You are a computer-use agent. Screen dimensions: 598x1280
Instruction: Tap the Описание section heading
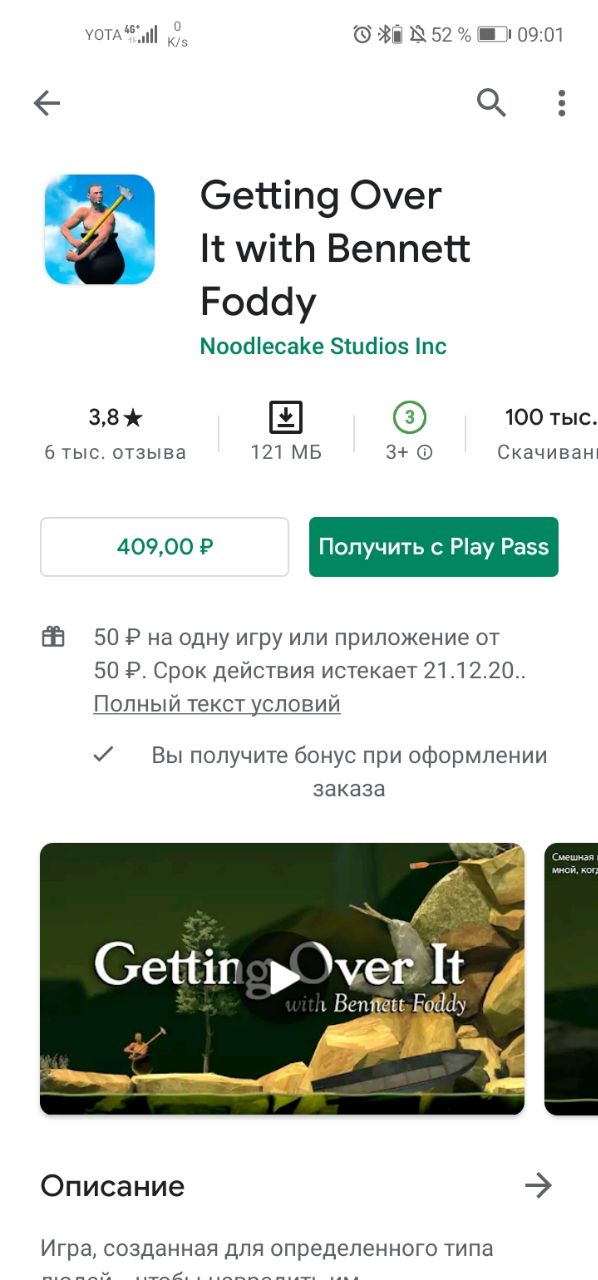pyautogui.click(x=112, y=1186)
